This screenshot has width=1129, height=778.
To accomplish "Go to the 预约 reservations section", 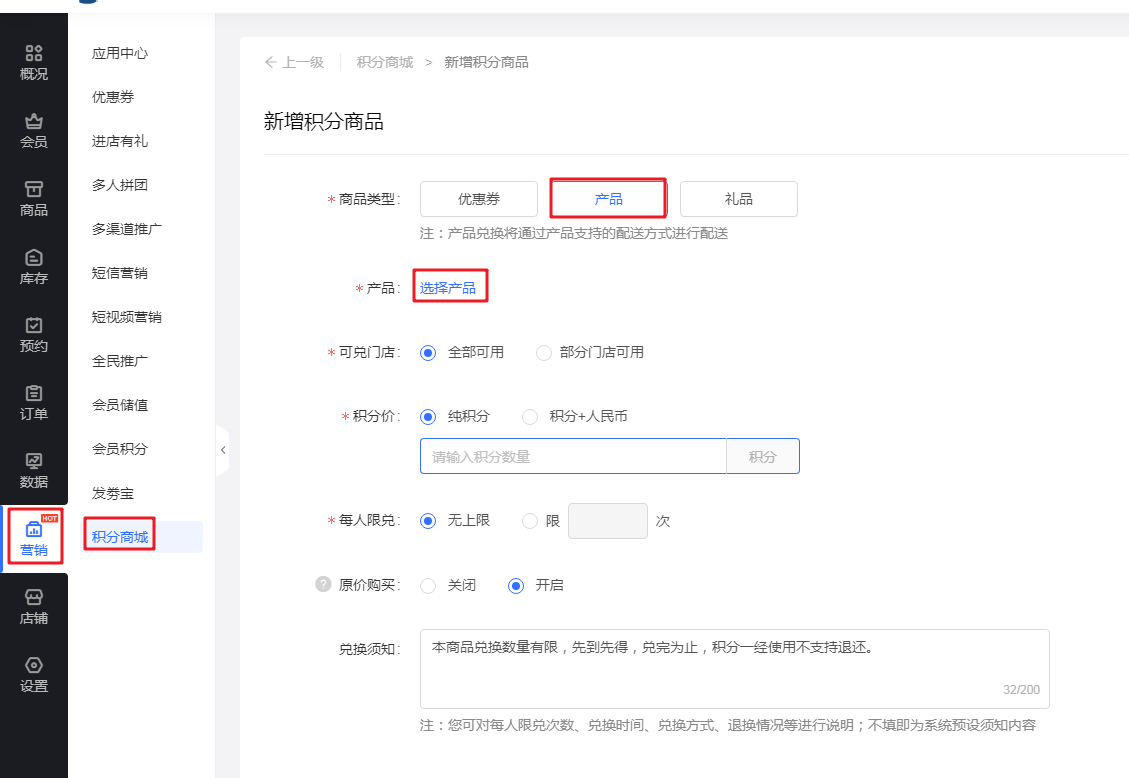I will (34, 335).
